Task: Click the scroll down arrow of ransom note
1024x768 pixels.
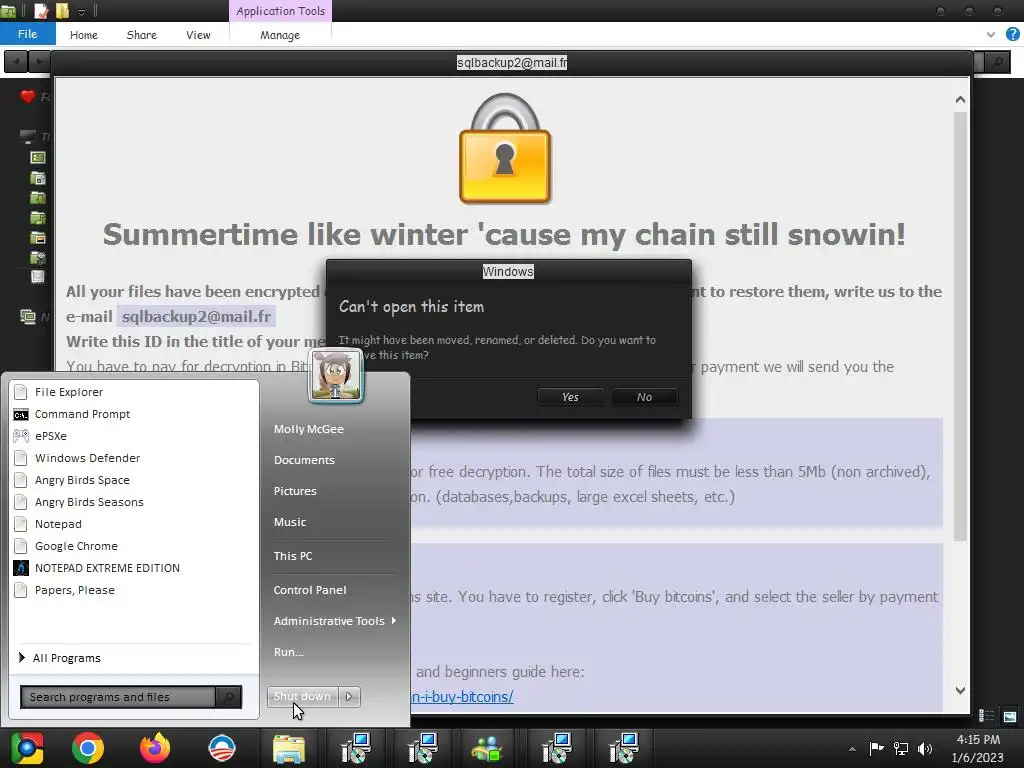Action: coord(960,690)
